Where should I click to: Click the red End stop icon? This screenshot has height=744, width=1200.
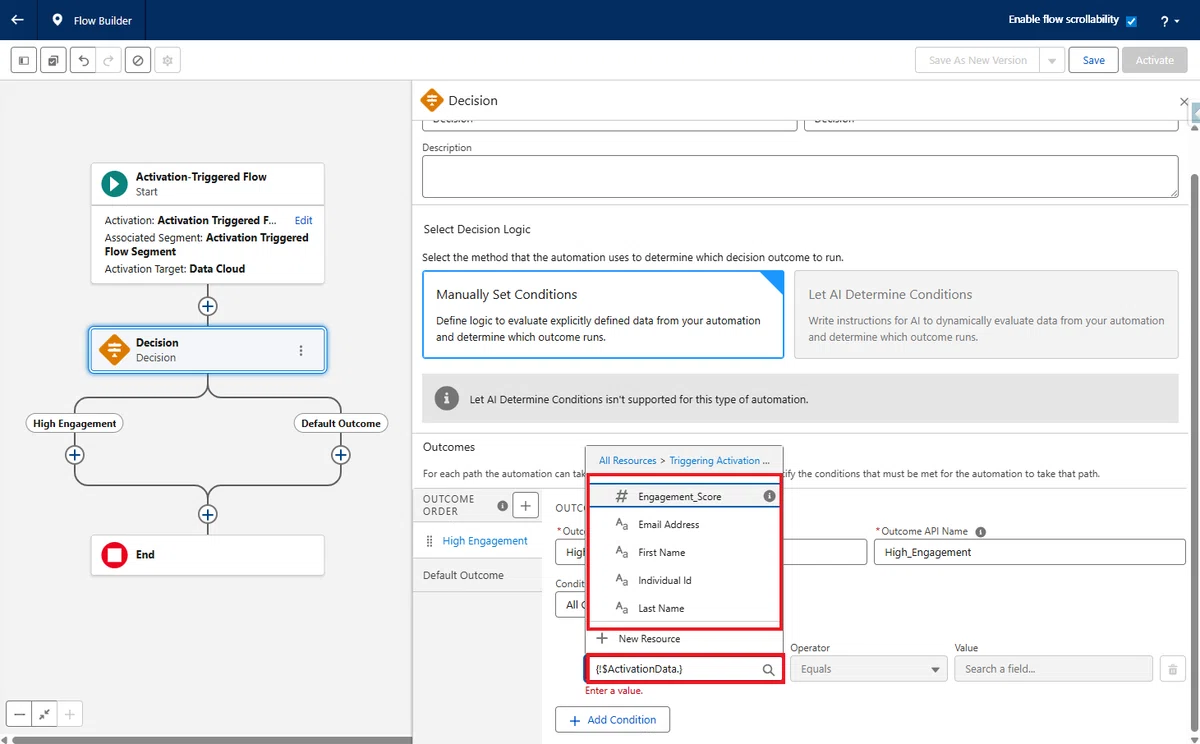pyautogui.click(x=114, y=554)
